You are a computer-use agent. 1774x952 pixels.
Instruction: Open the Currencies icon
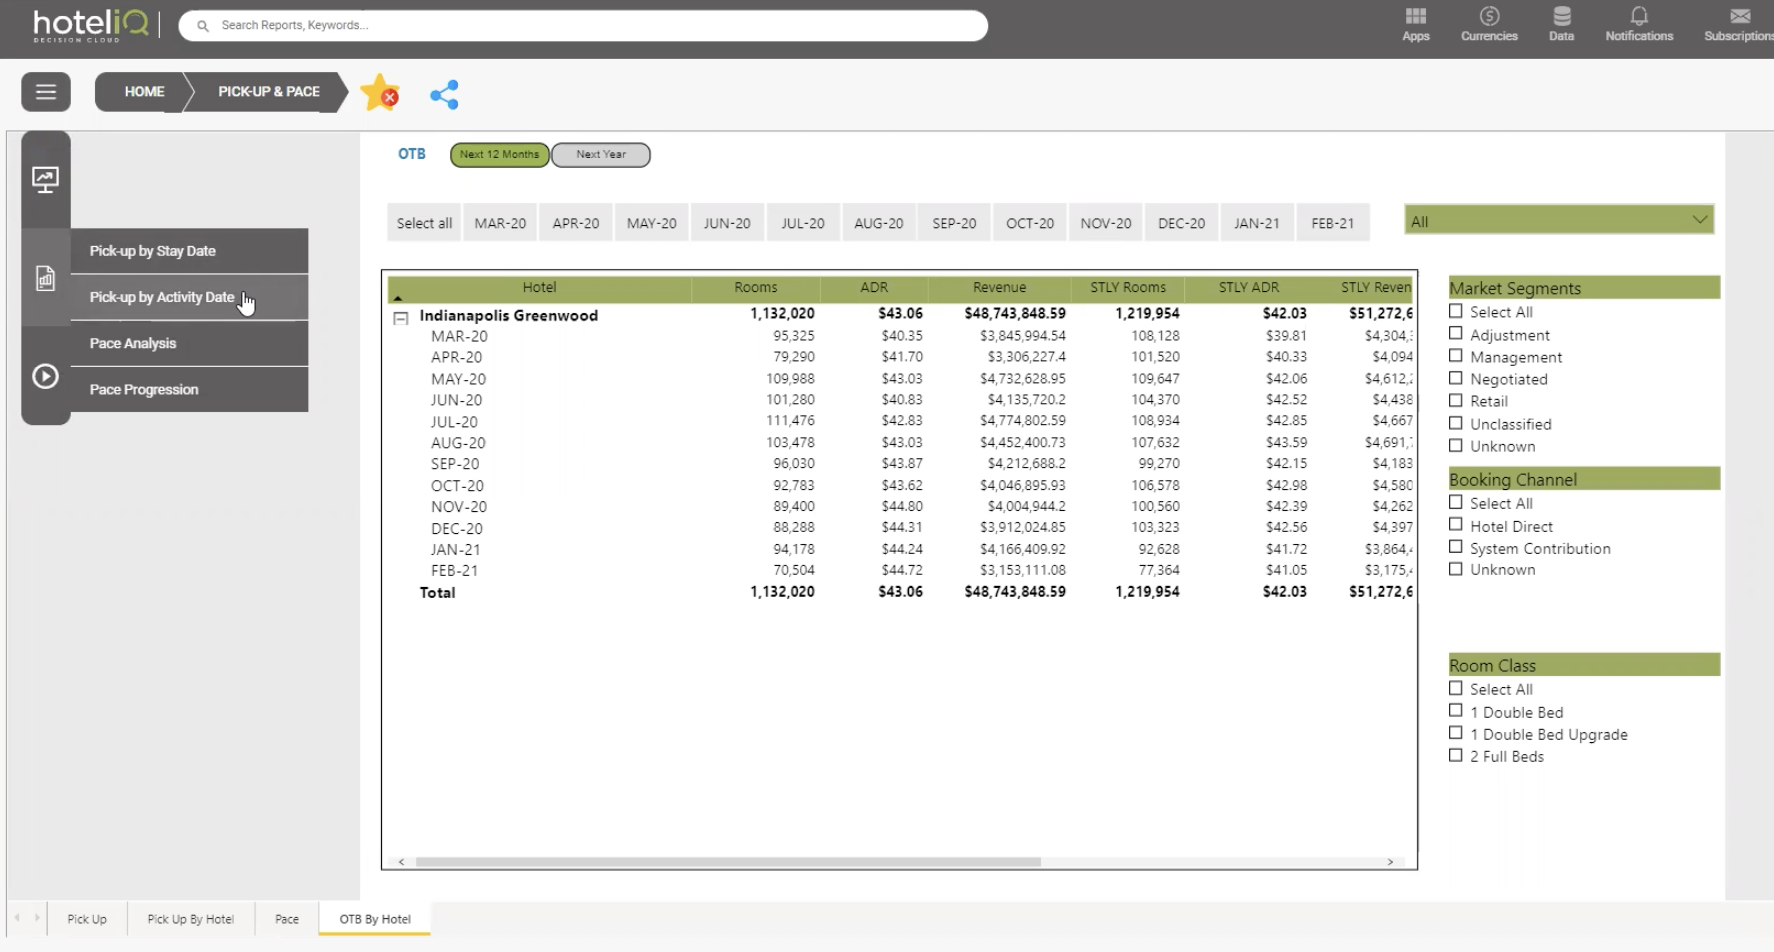[1489, 16]
